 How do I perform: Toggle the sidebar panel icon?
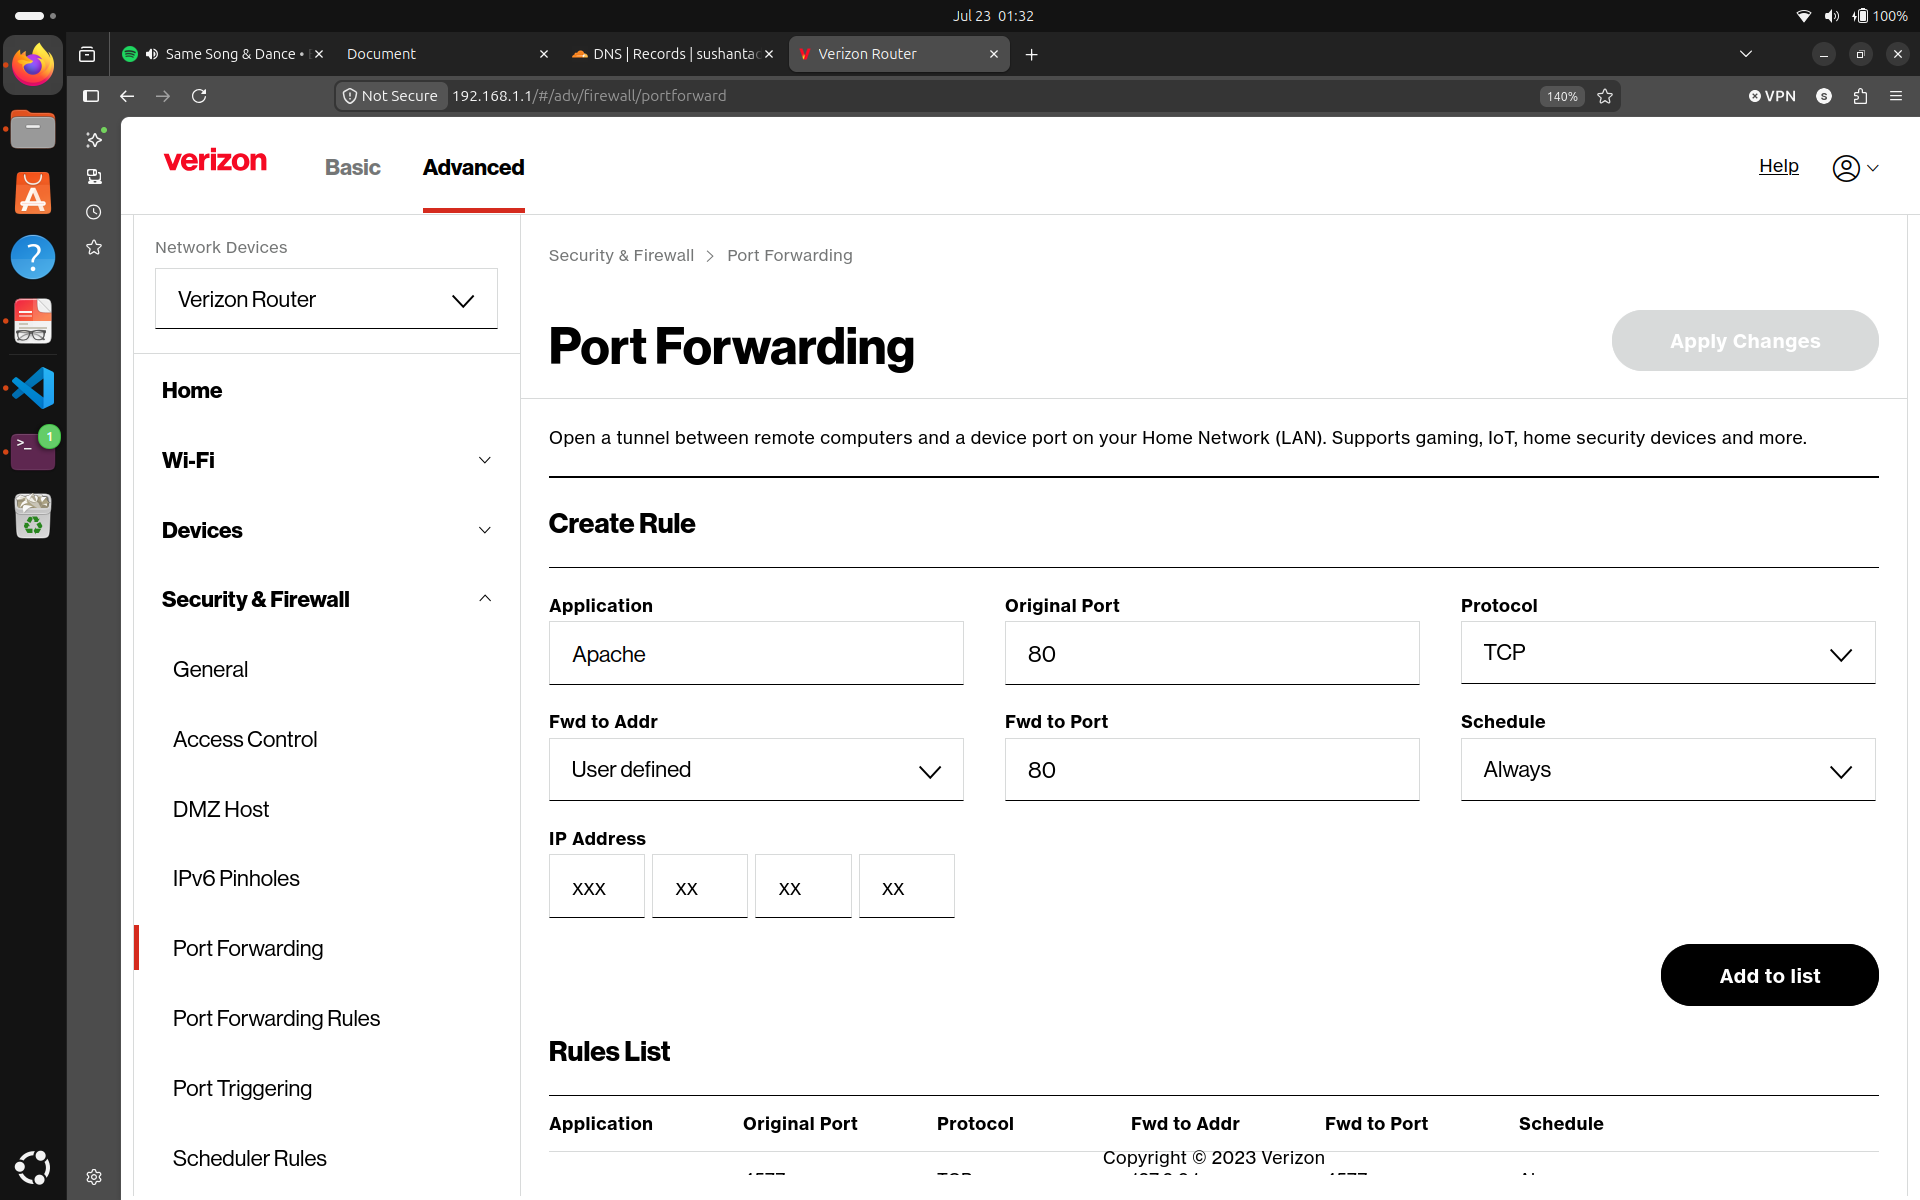tap(91, 96)
